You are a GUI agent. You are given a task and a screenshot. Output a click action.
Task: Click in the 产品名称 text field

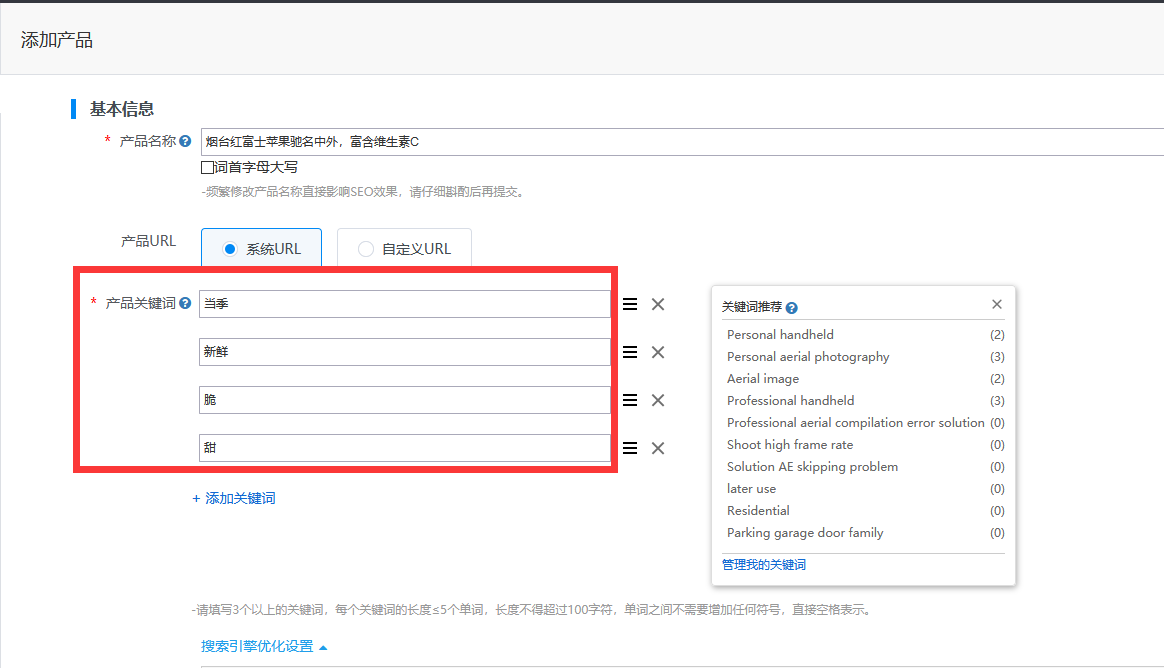tap(680, 142)
